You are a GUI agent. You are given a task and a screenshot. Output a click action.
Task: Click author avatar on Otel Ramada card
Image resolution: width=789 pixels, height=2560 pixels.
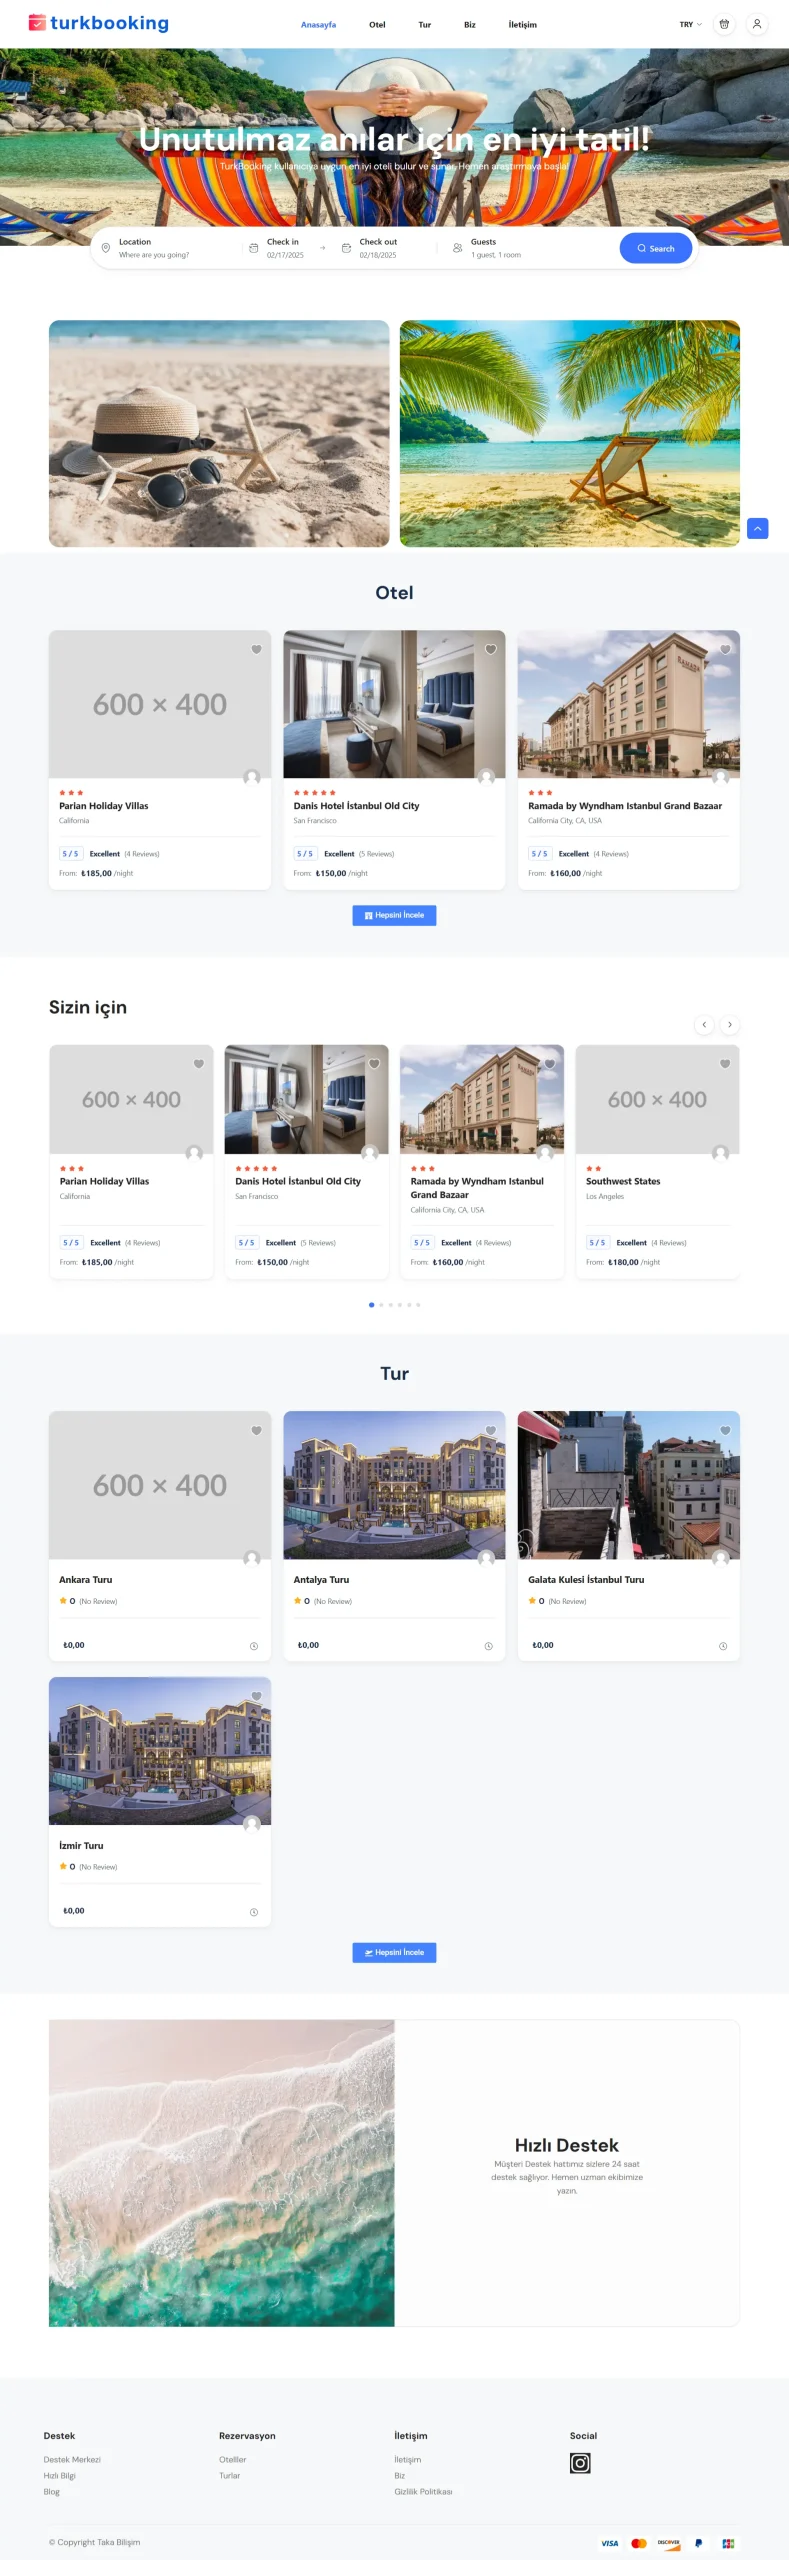721,777
